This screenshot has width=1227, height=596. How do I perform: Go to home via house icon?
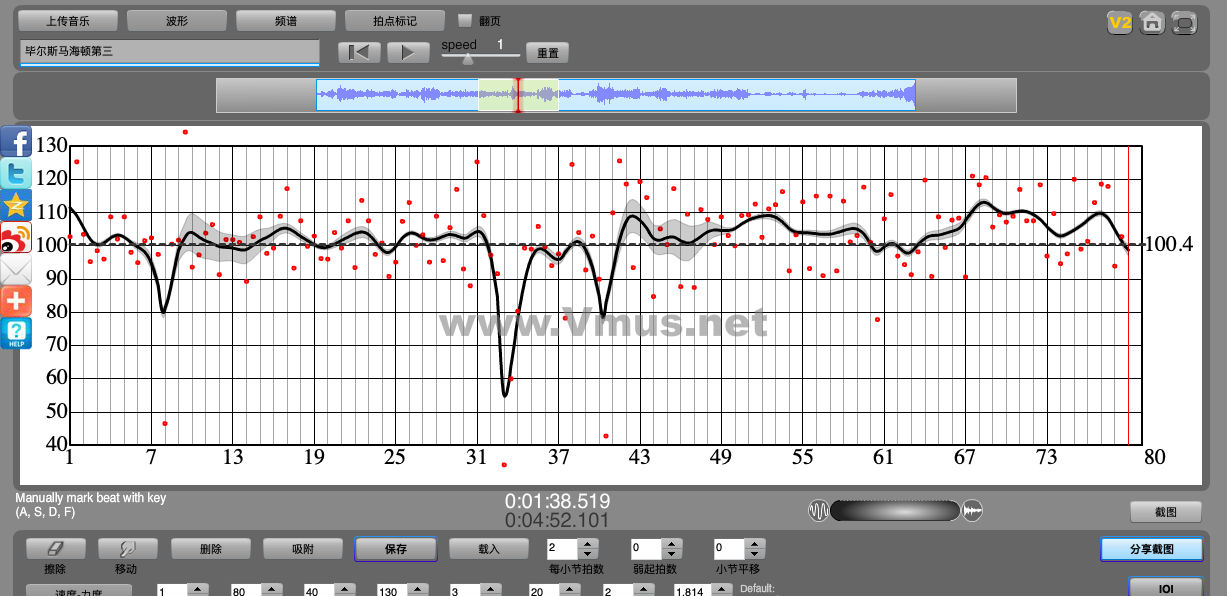click(1152, 22)
